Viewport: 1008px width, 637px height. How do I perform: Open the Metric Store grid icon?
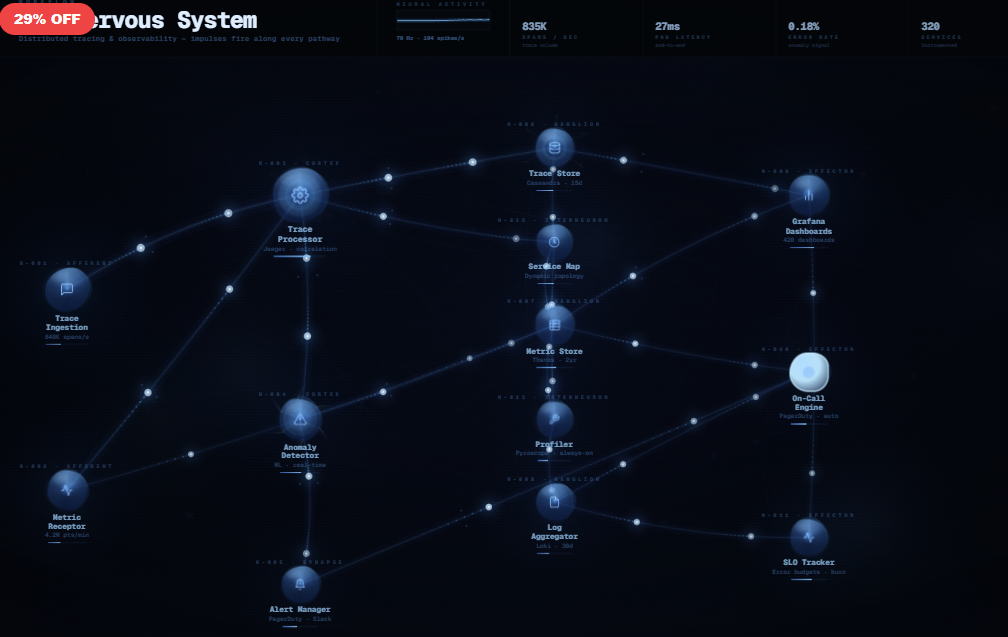554,322
